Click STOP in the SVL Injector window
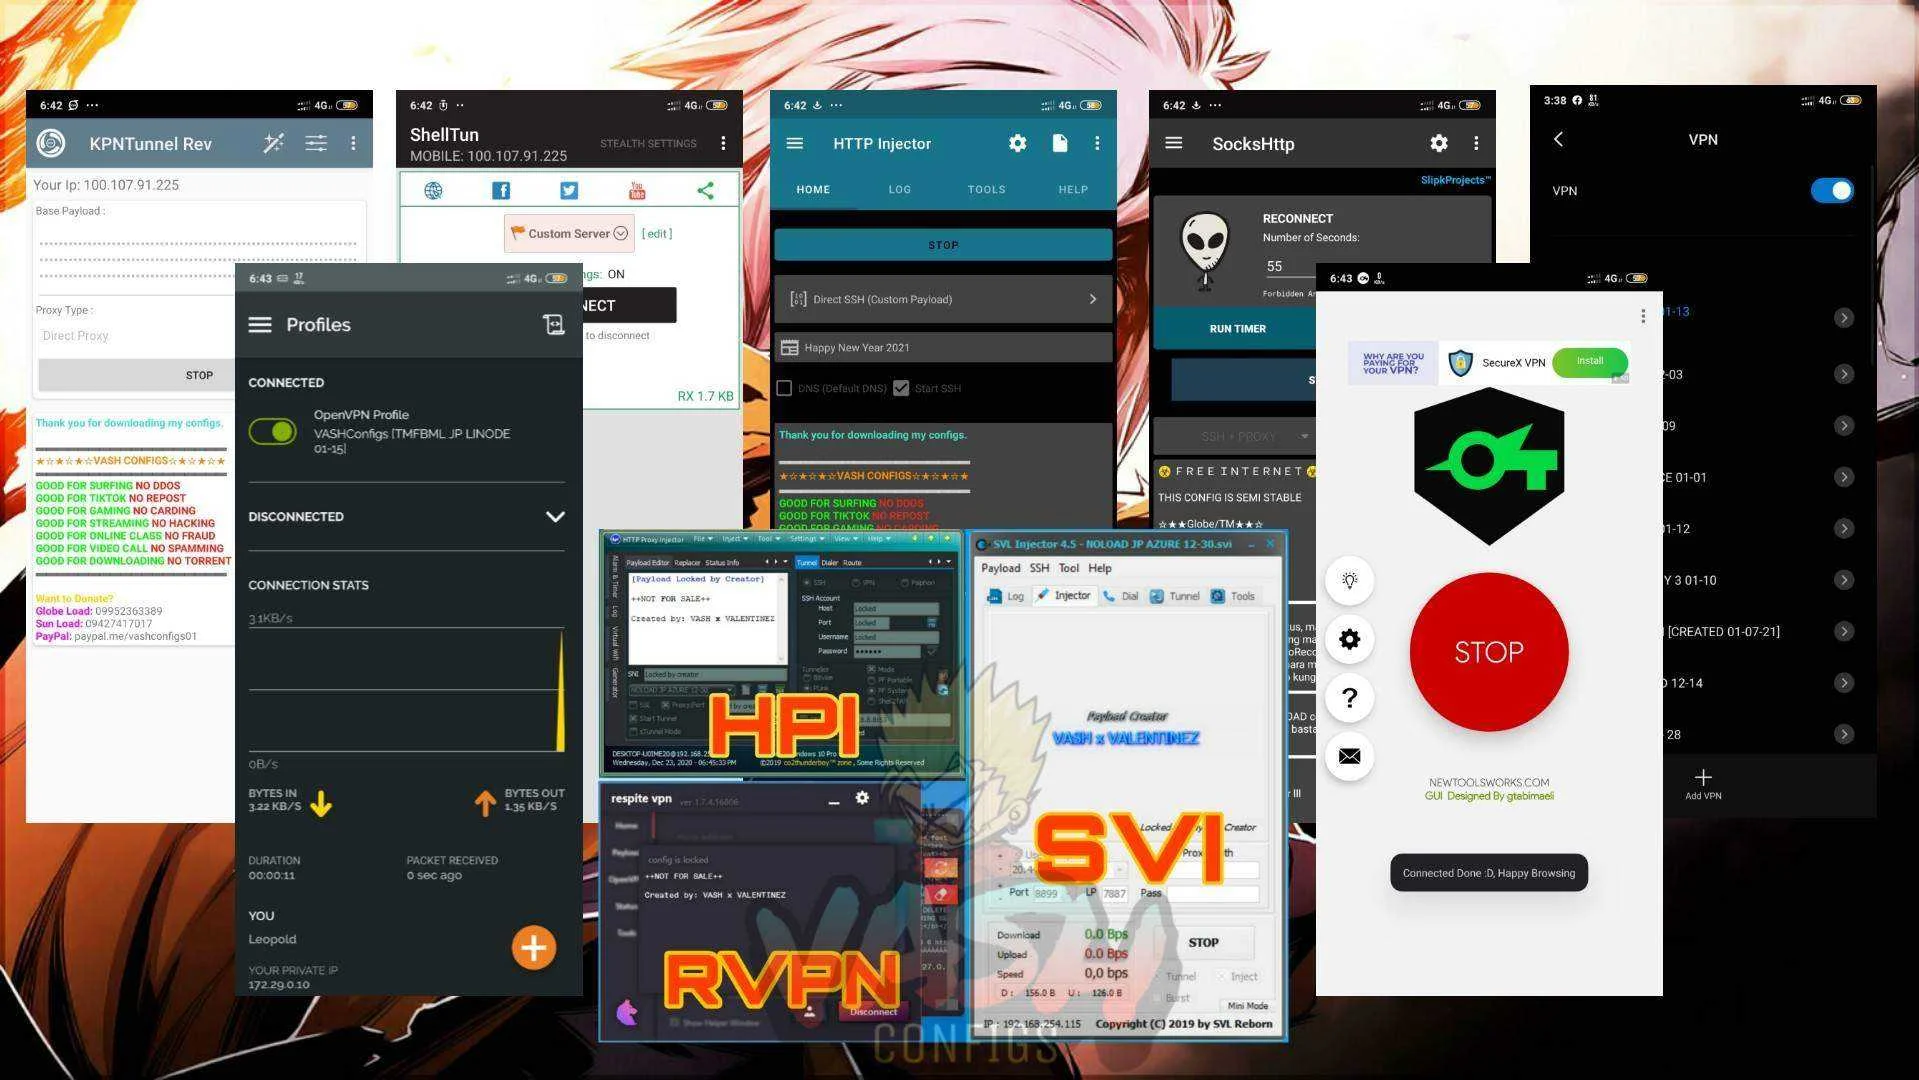 [x=1203, y=942]
